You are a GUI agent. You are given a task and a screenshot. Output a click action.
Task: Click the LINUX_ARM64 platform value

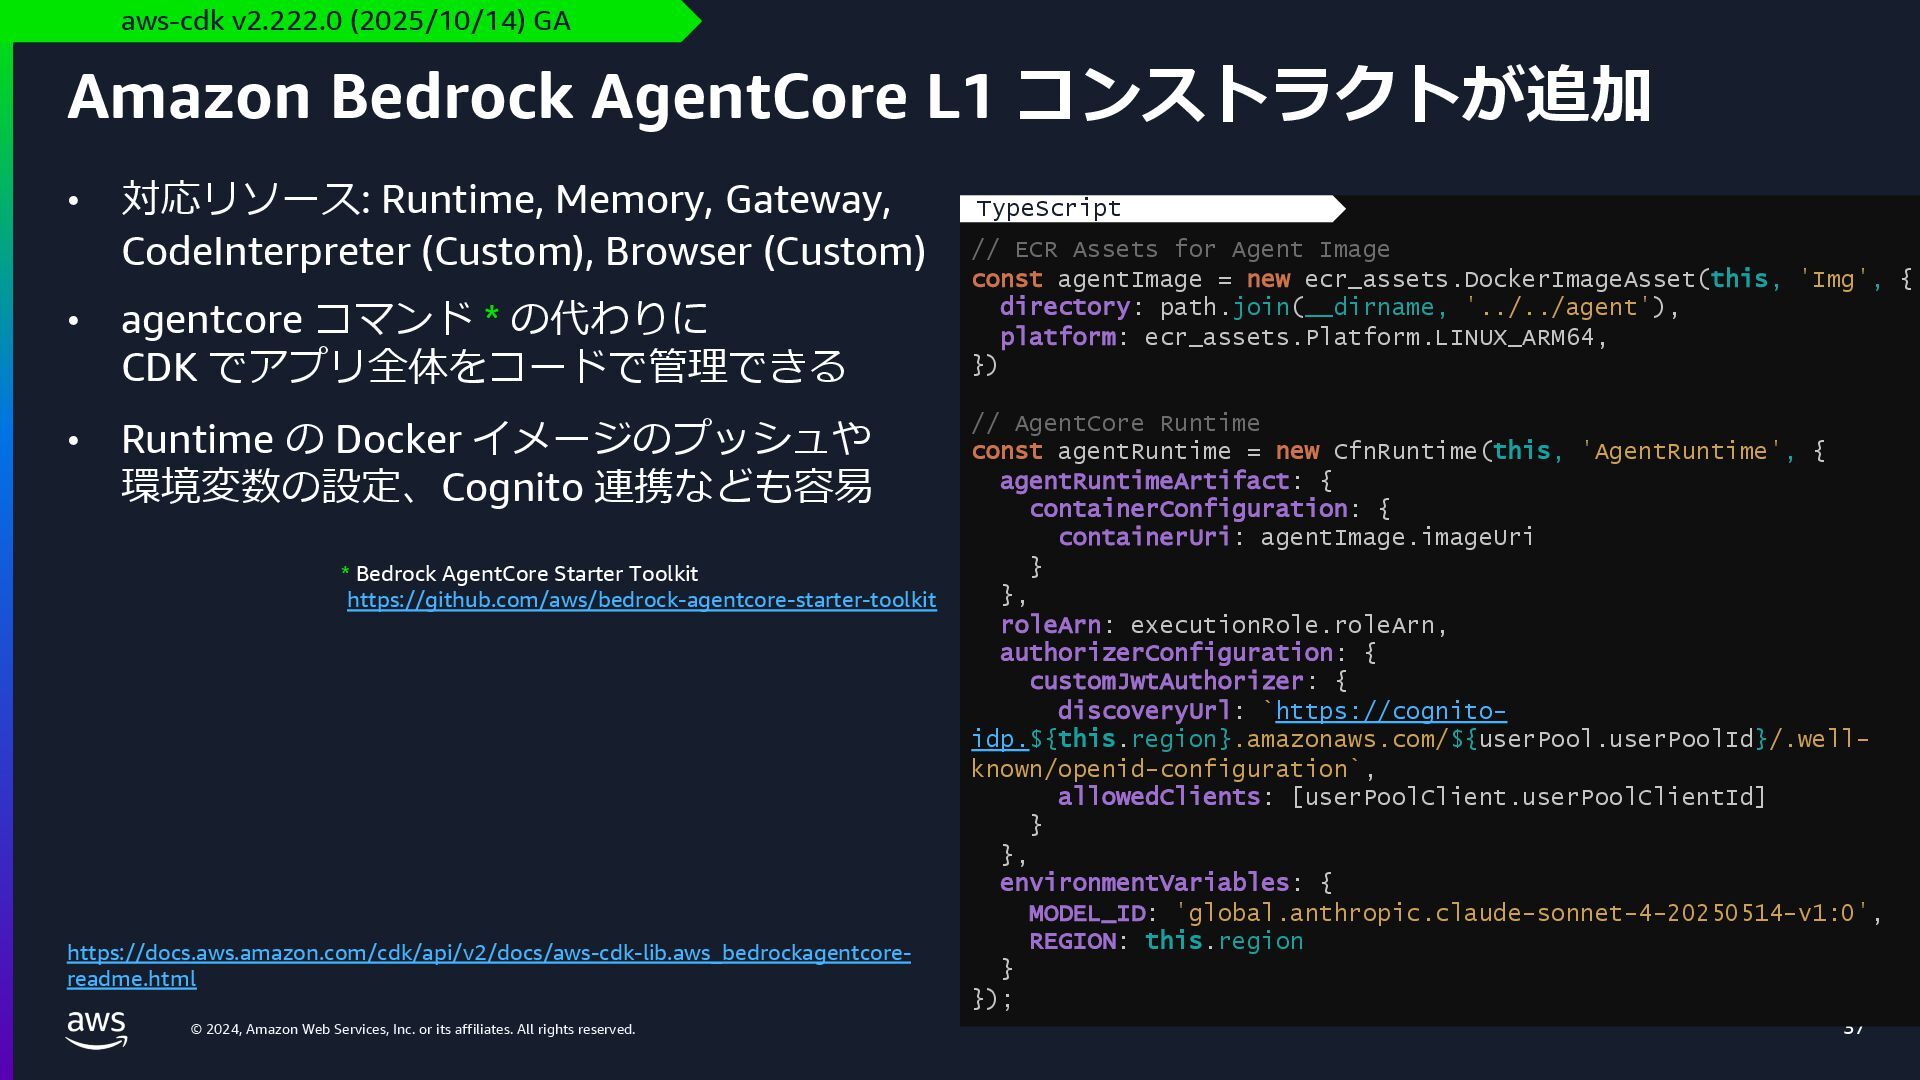[x=1513, y=338]
